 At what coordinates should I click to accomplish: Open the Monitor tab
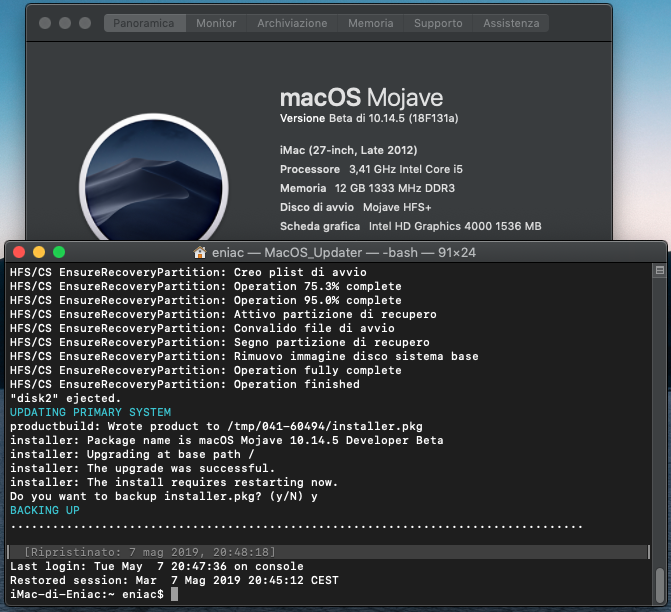216,23
